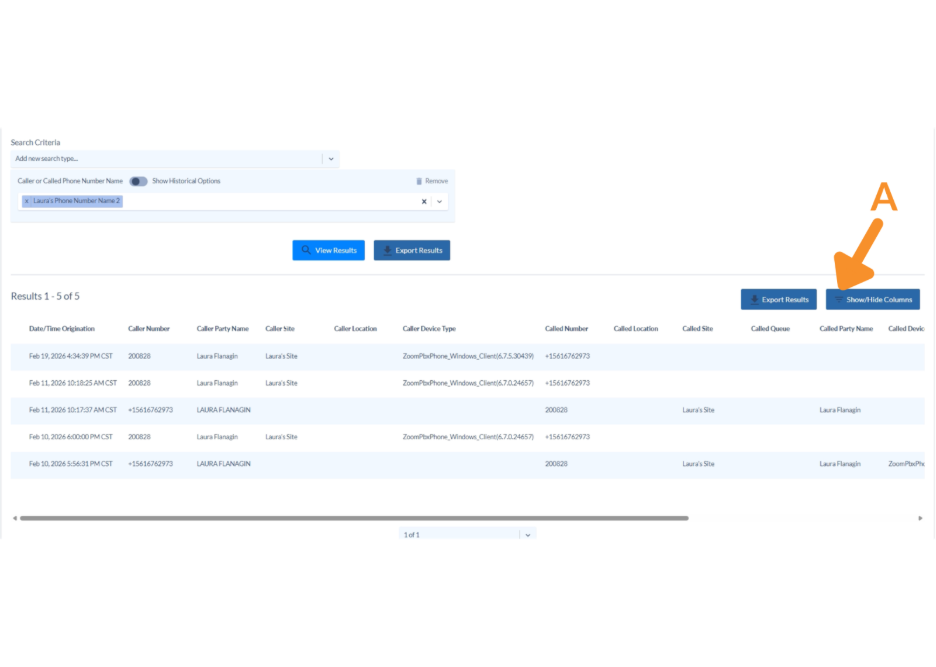The width and height of the screenshot is (936, 667).
Task: Sort by Date/Time Origination column header
Action: click(62, 328)
